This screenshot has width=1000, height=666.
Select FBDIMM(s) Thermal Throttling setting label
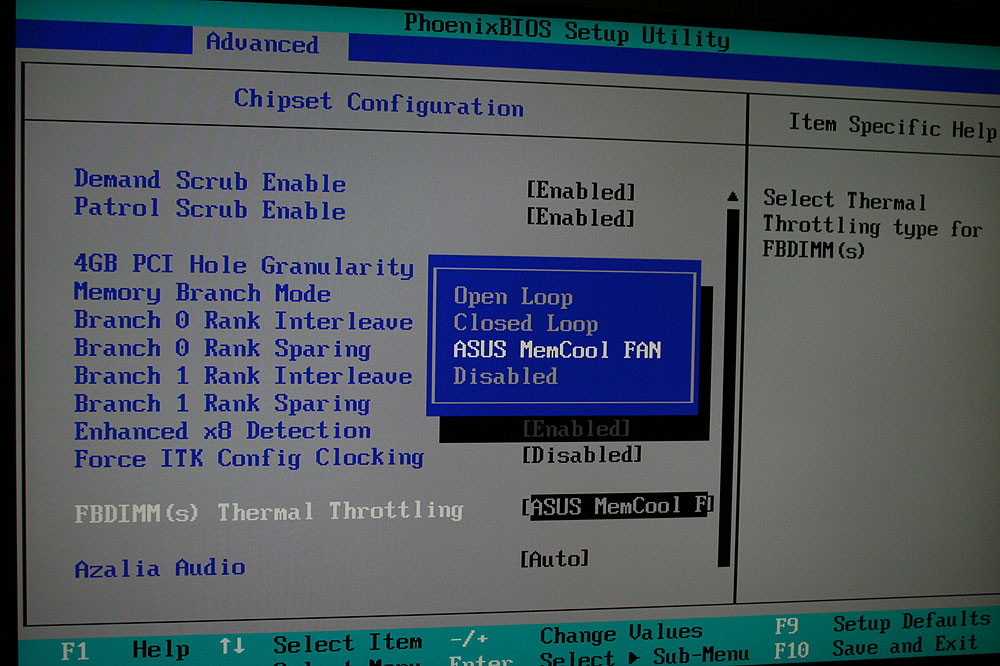[x=269, y=512]
